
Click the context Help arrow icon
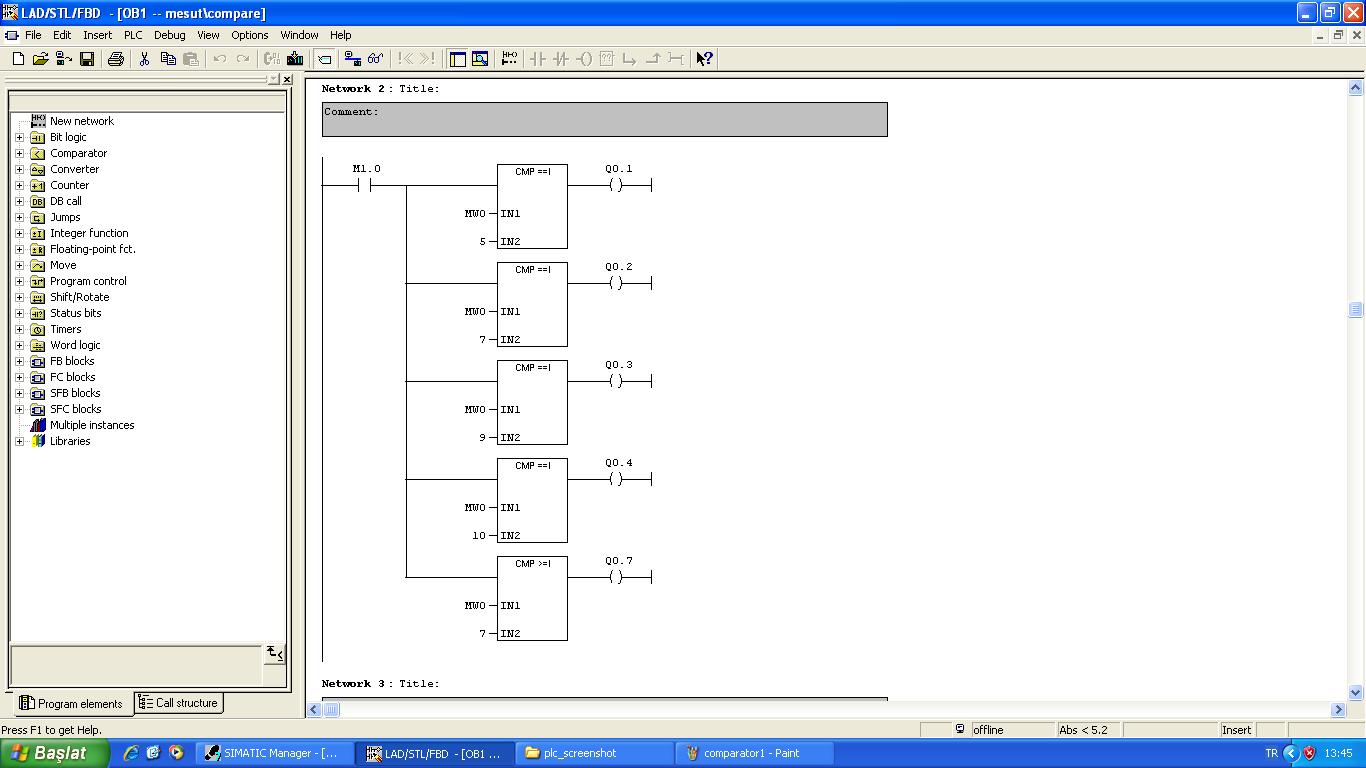click(704, 59)
